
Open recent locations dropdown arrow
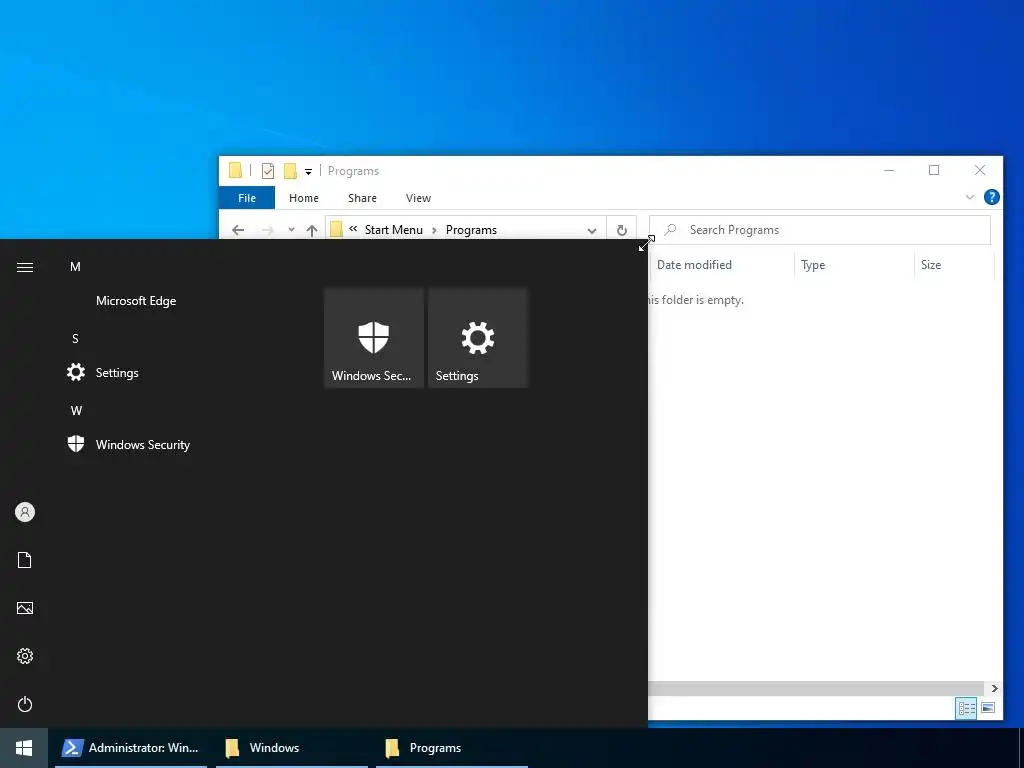[x=291, y=230]
